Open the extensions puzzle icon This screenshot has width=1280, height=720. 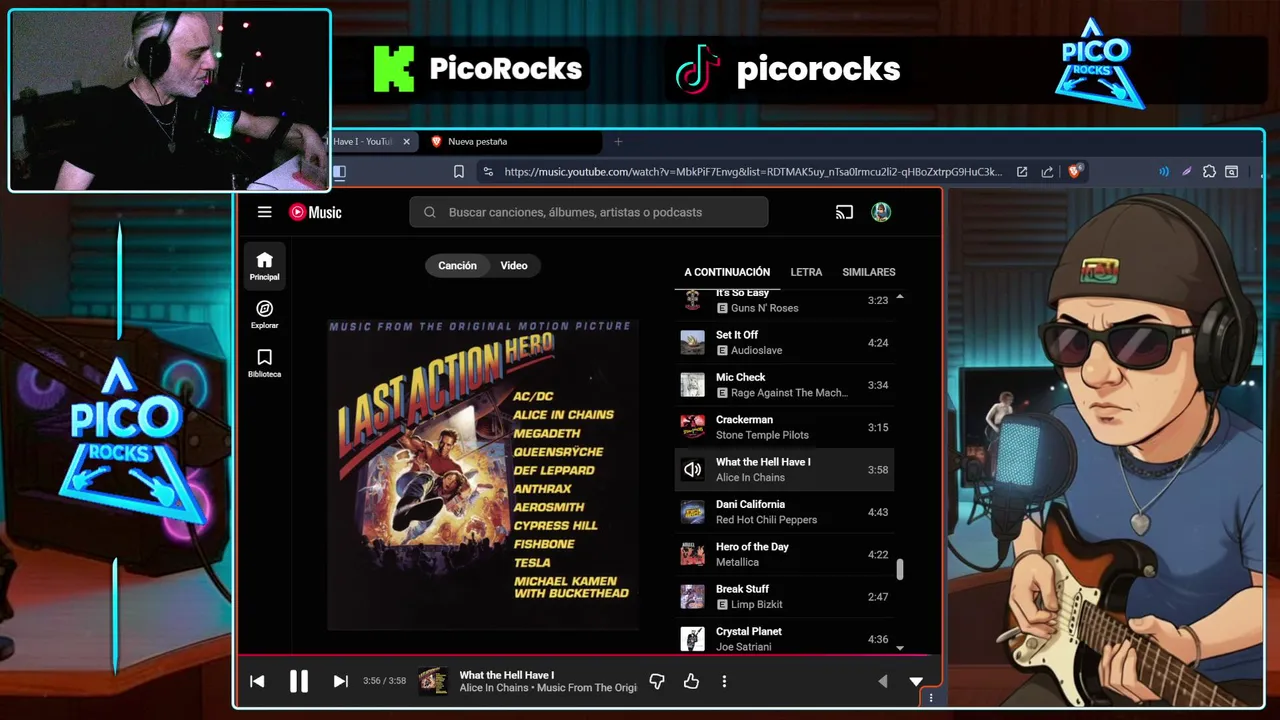1210,172
